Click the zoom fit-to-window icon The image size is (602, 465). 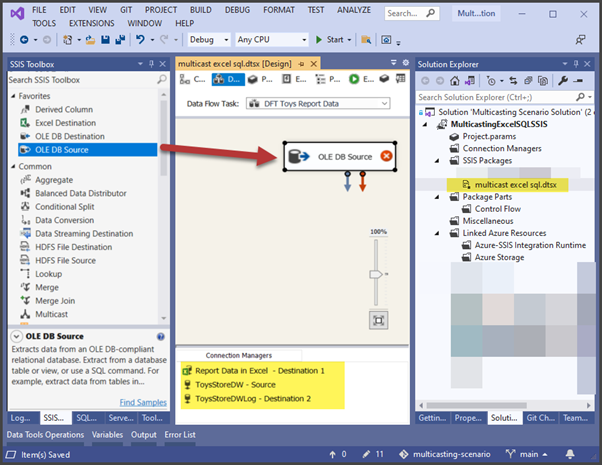click(379, 320)
